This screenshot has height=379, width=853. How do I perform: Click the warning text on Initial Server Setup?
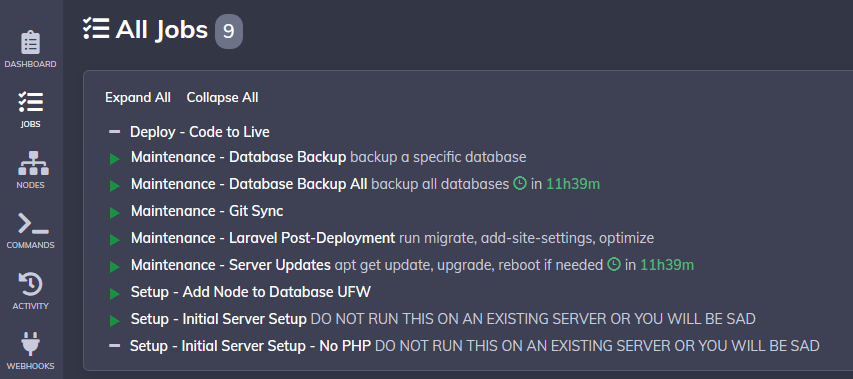pyautogui.click(x=533, y=319)
